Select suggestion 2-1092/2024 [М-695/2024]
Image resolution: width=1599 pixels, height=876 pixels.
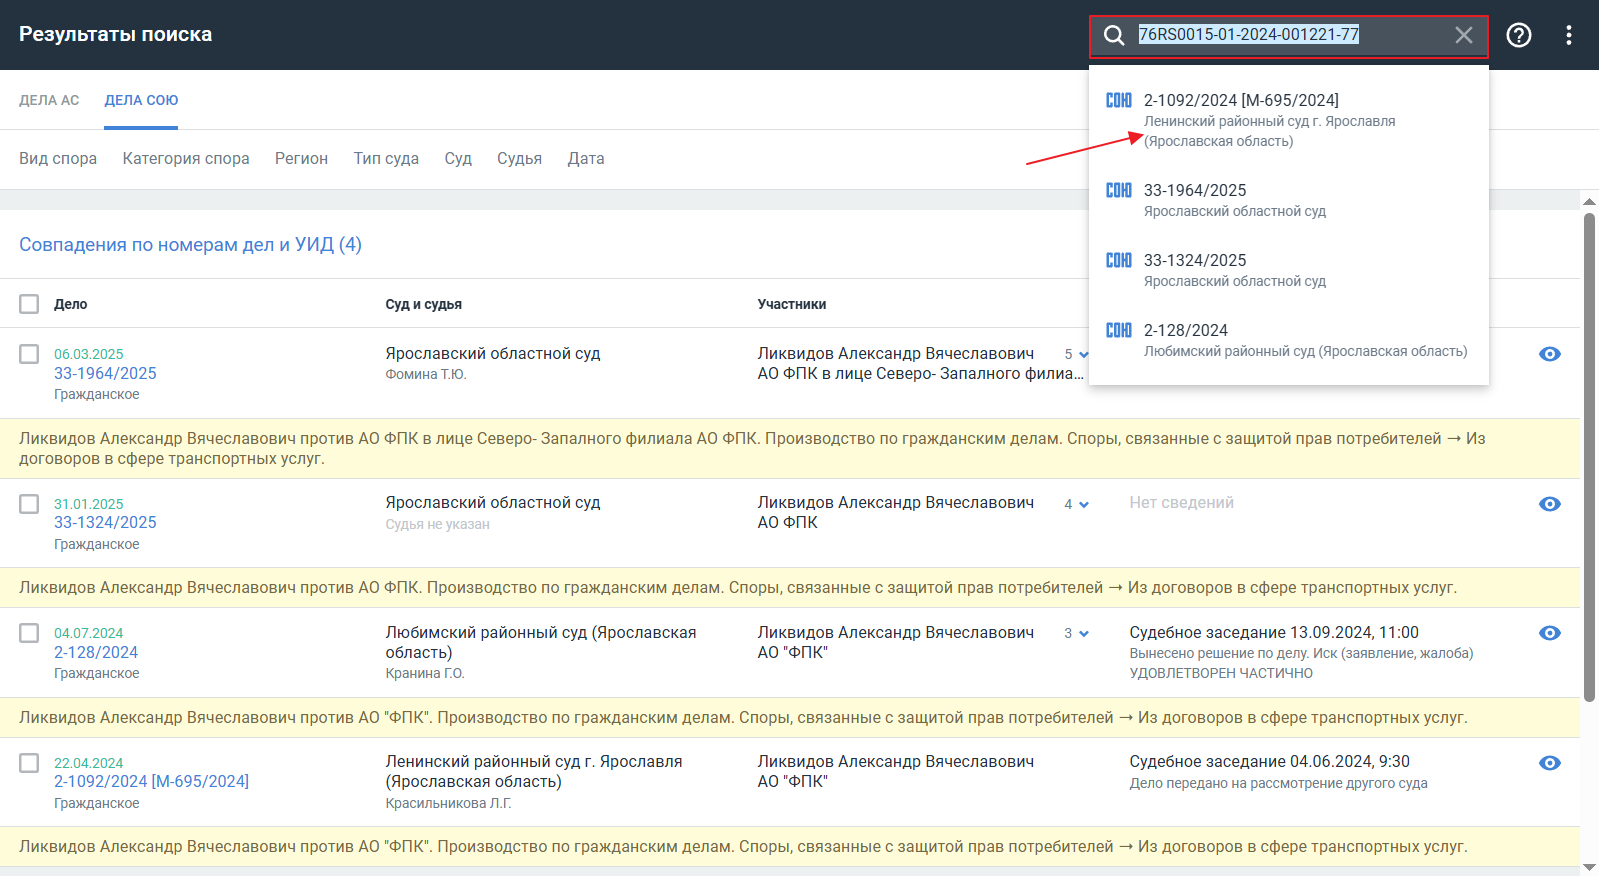(1240, 101)
